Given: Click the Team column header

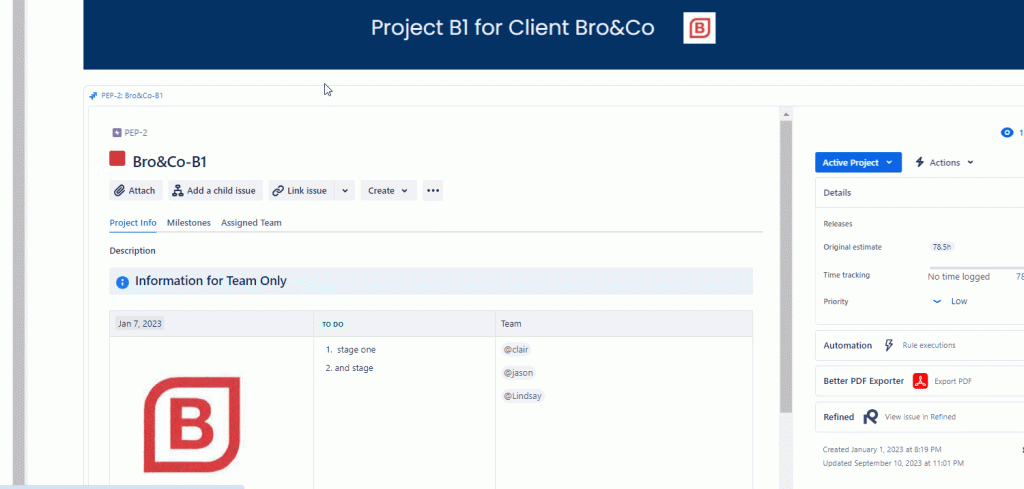Looking at the screenshot, I should point(511,324).
